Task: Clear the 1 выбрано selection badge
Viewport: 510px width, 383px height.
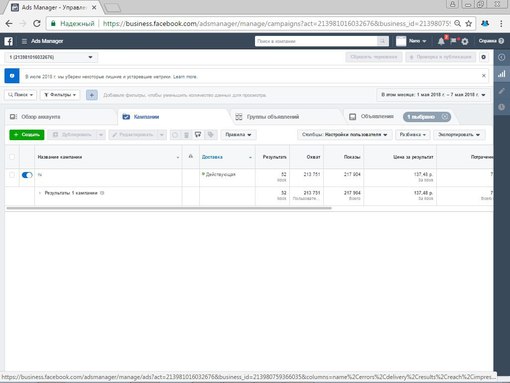Action: 445,116
